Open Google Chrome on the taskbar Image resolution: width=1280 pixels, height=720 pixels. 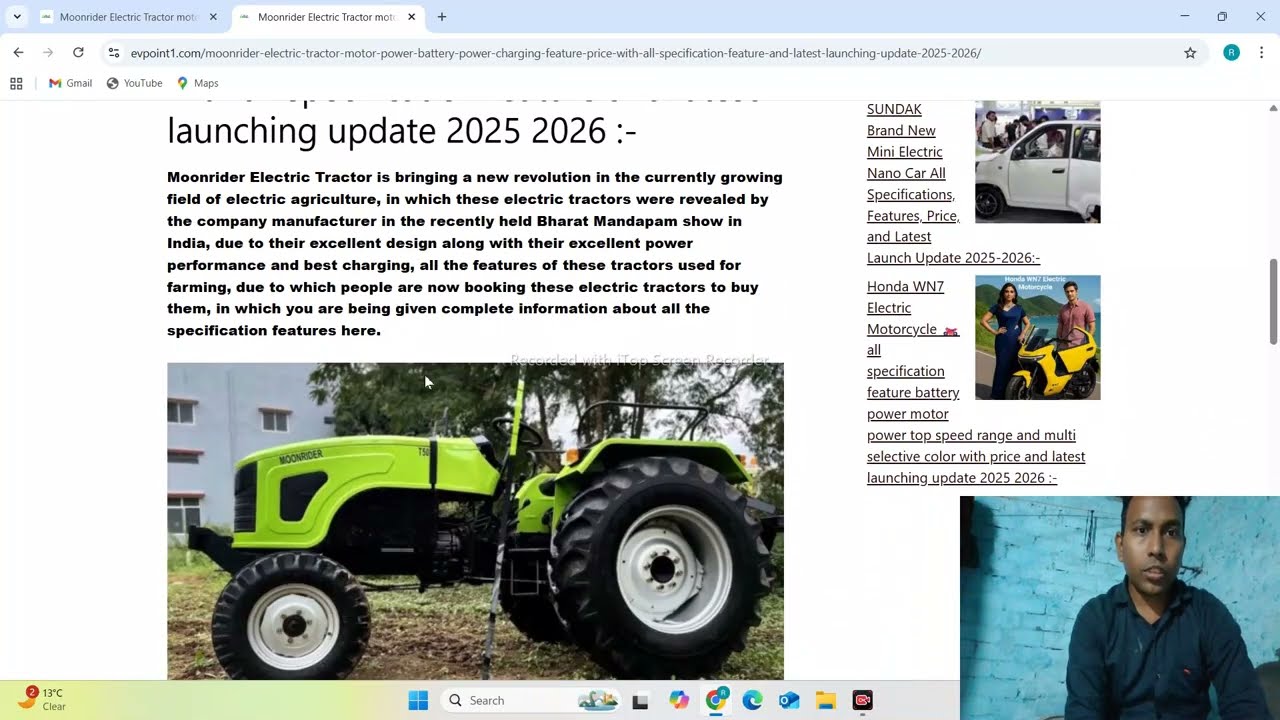point(716,700)
